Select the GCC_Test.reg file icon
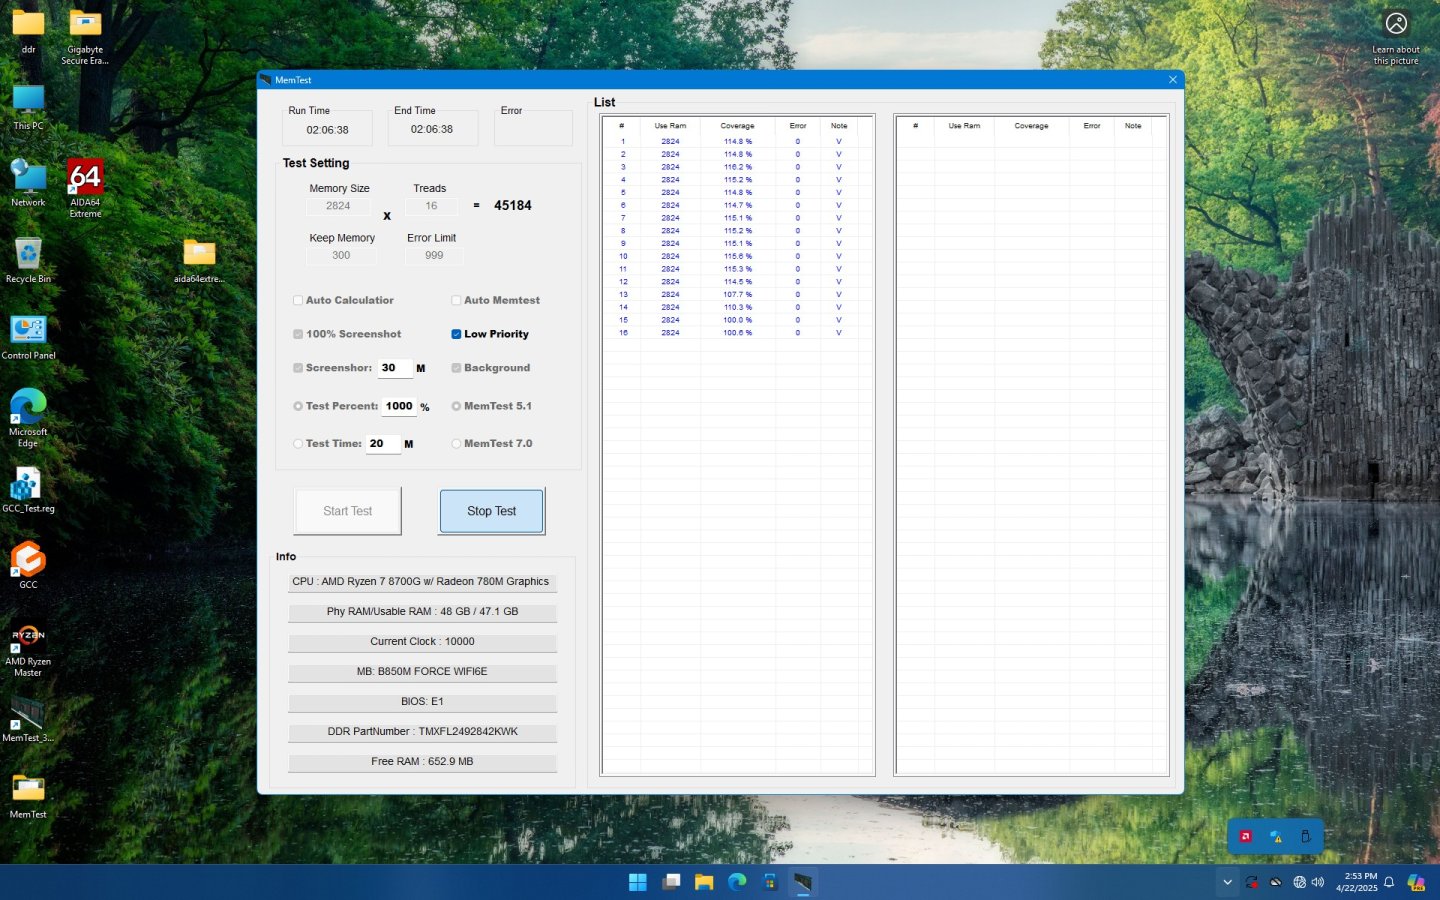This screenshot has height=900, width=1440. pyautogui.click(x=28, y=490)
